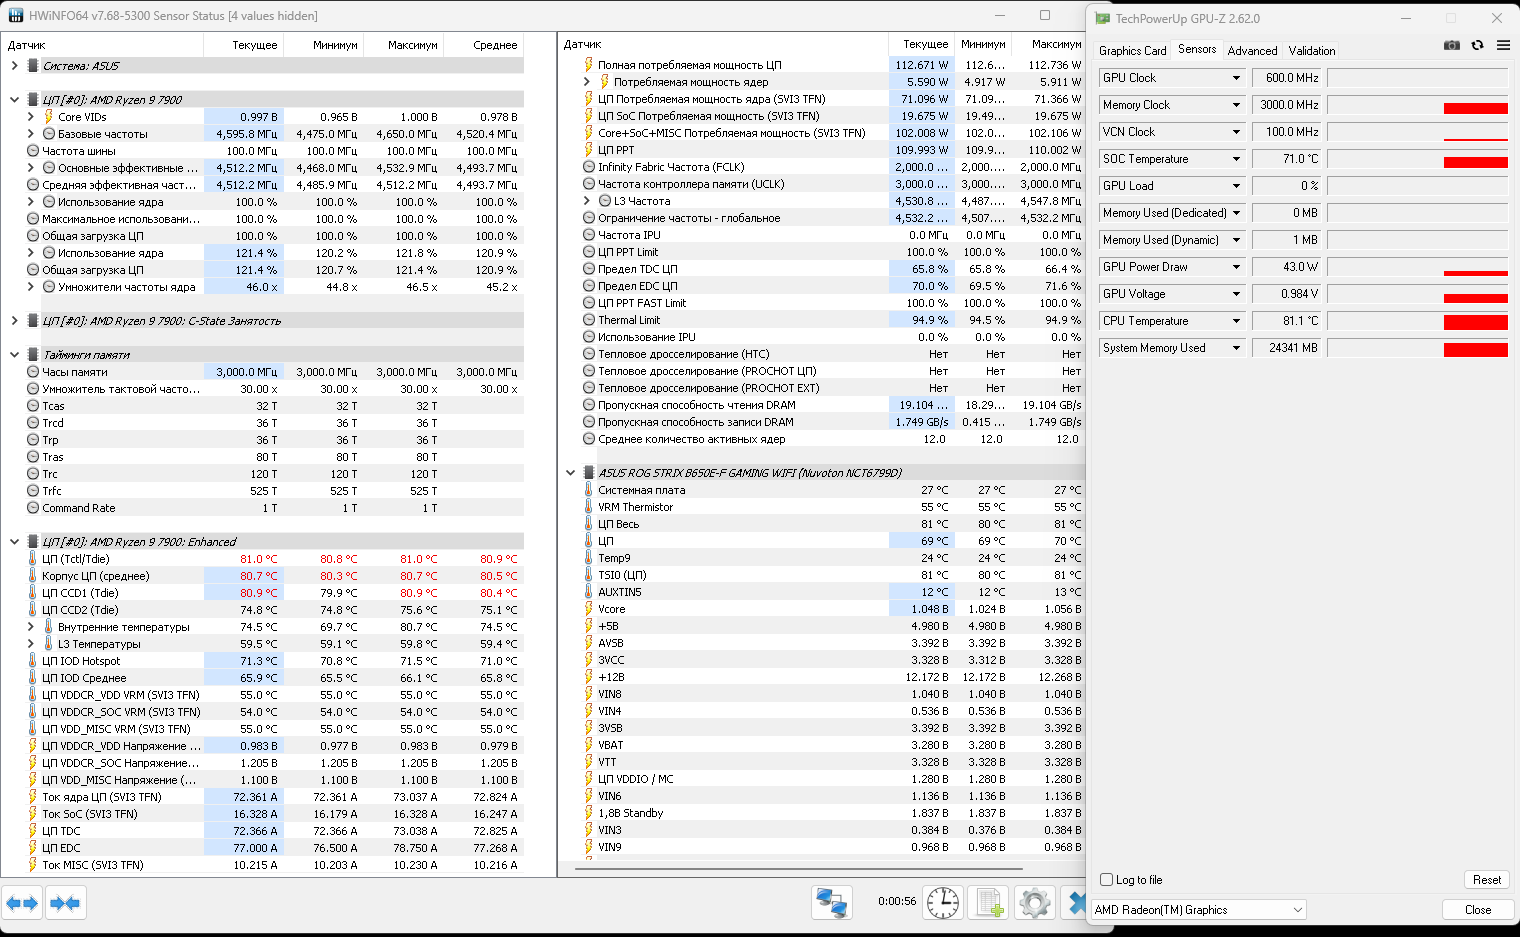Select ЦП CCD1 (Tdie) sensor row
Image resolution: width=1520 pixels, height=937 pixels.
pyautogui.click(x=266, y=593)
